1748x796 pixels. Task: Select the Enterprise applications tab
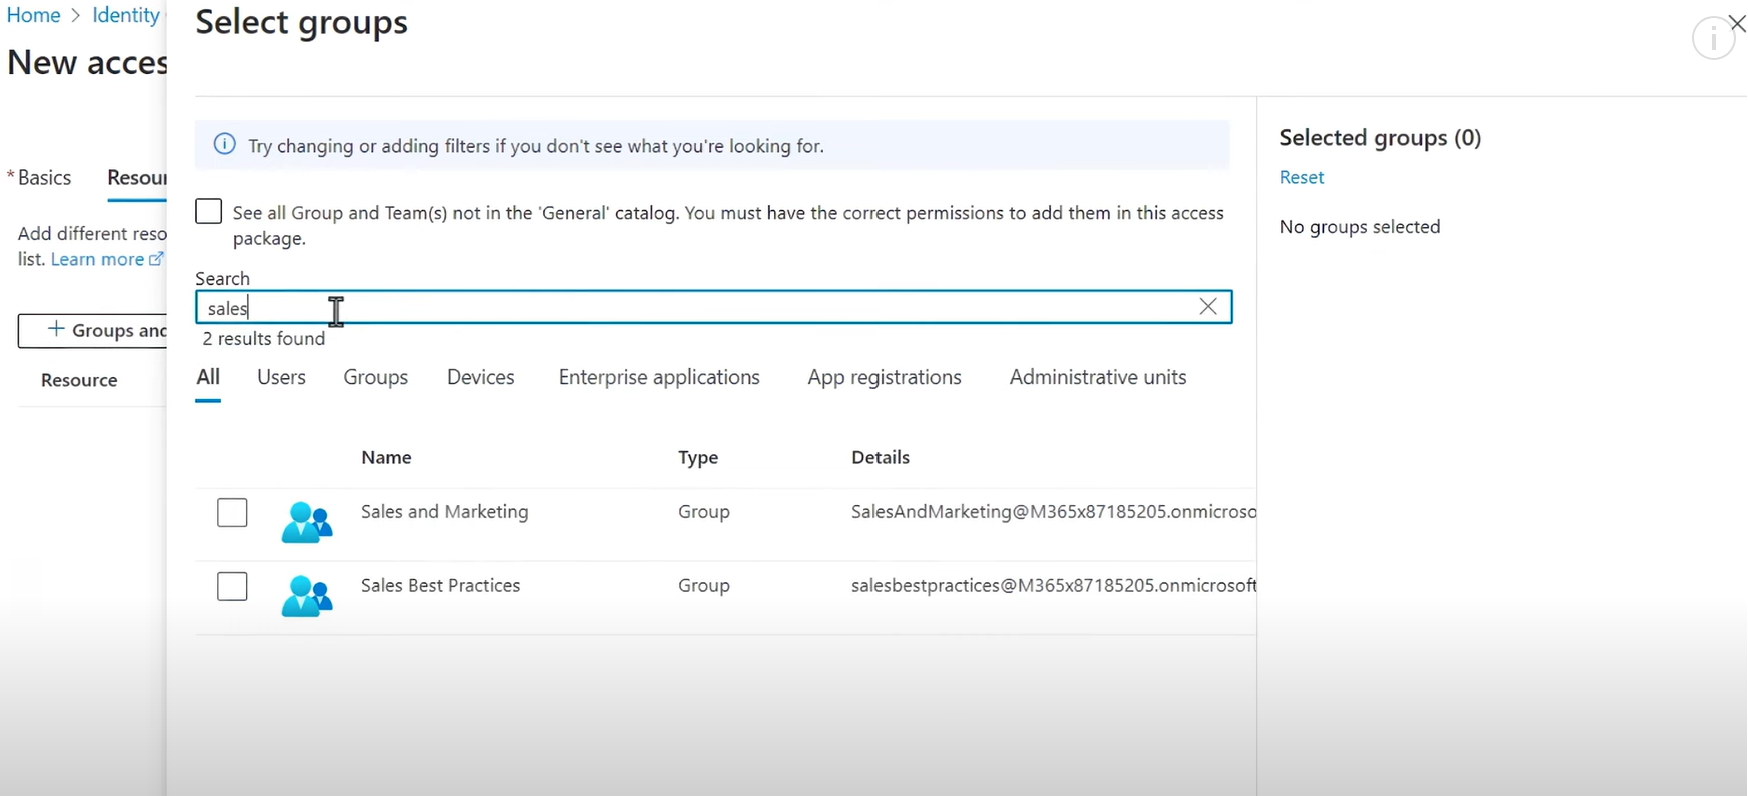[x=659, y=377]
